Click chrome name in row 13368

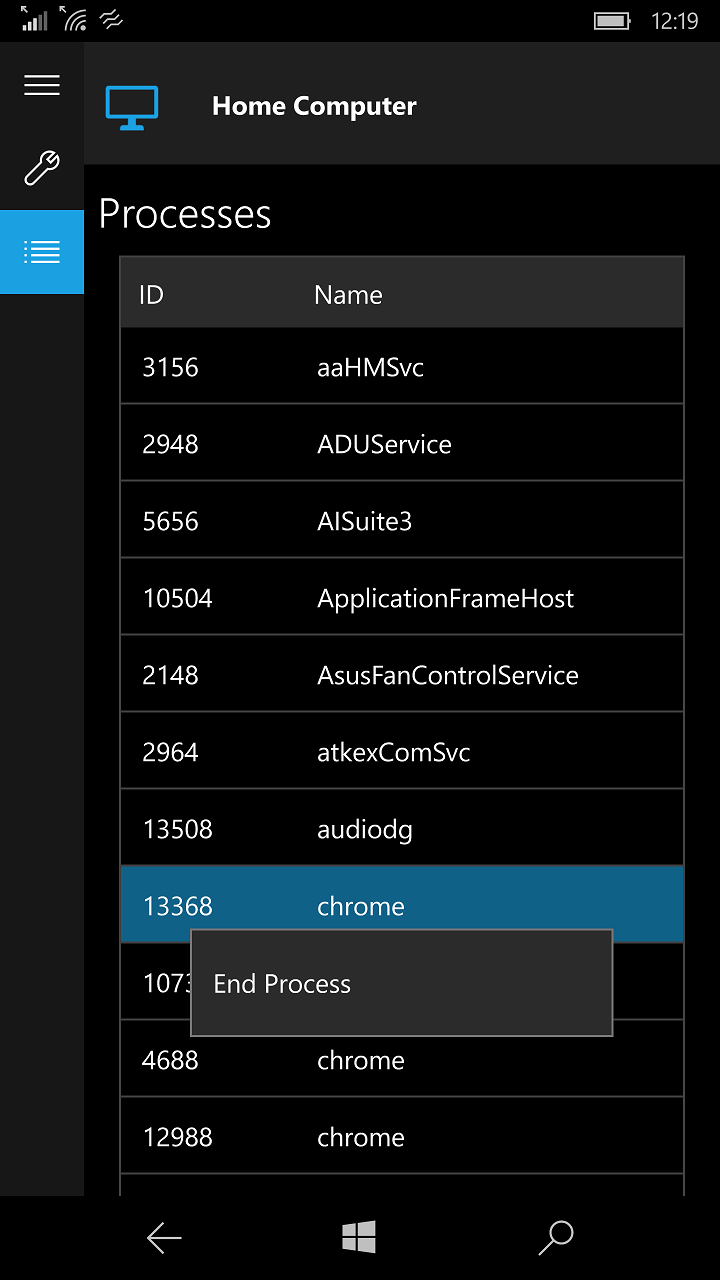pyautogui.click(x=361, y=906)
